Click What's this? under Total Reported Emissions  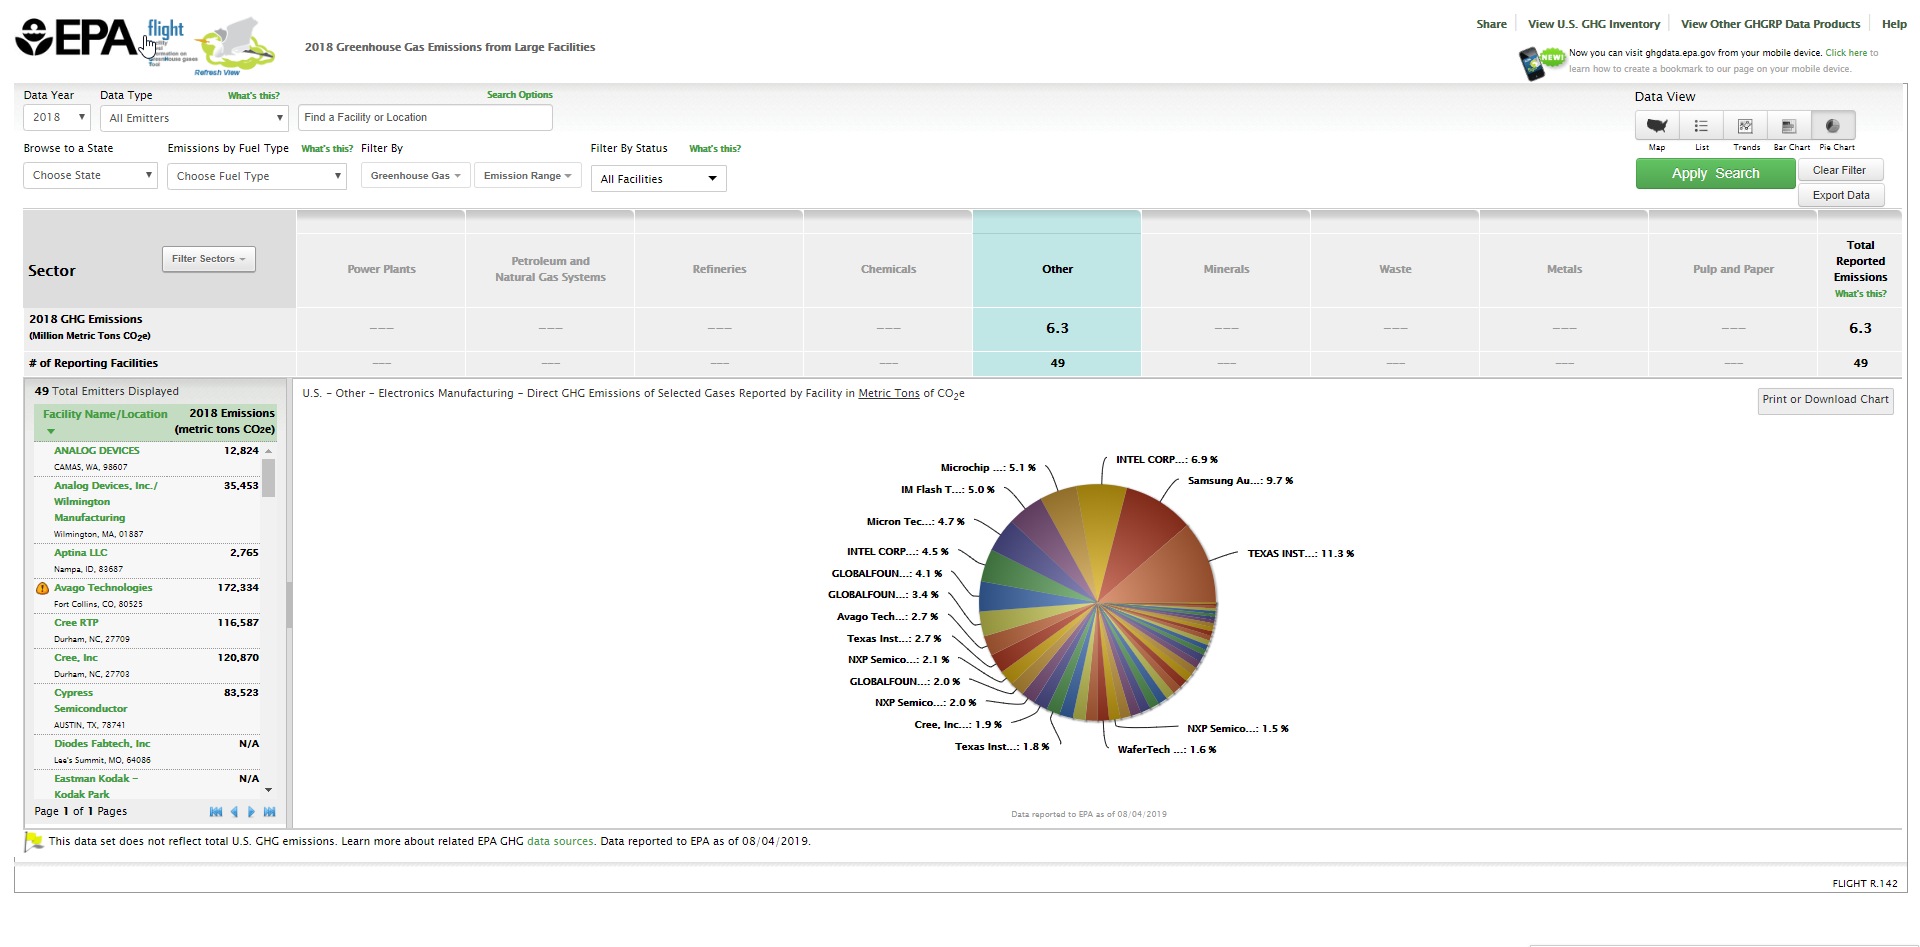1860,294
